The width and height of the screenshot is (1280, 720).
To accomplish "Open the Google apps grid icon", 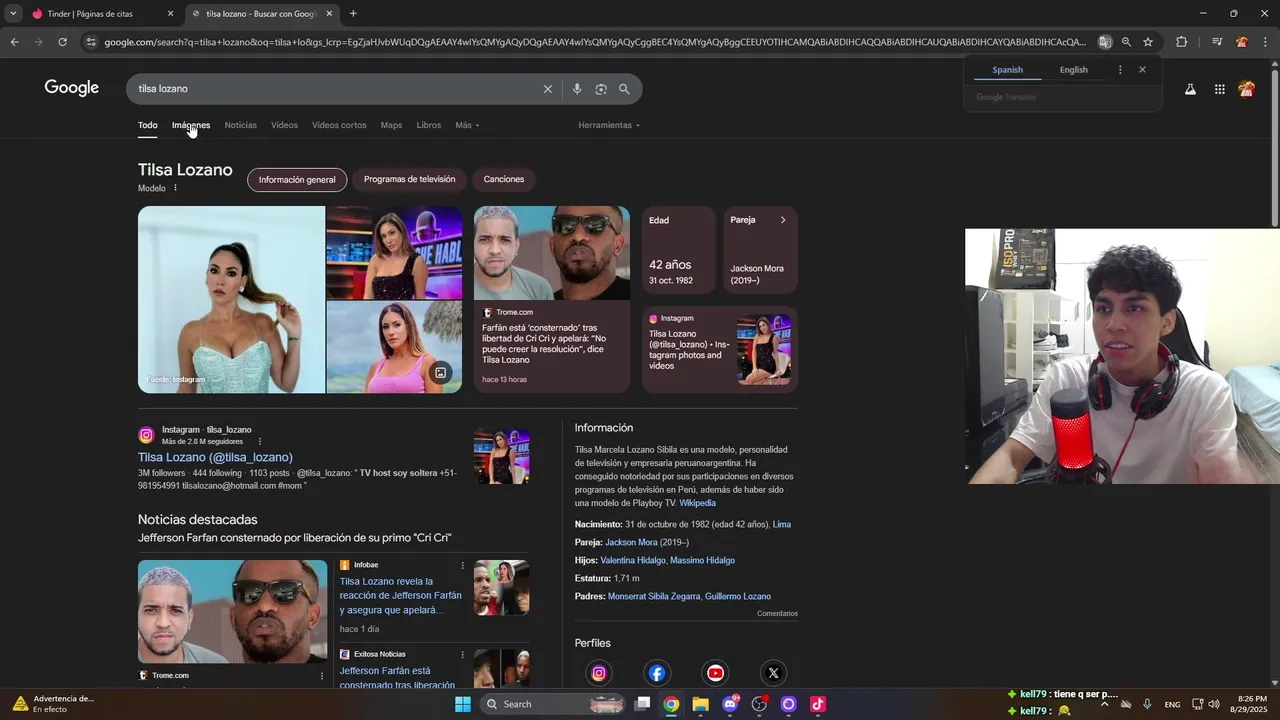I will click(x=1219, y=89).
